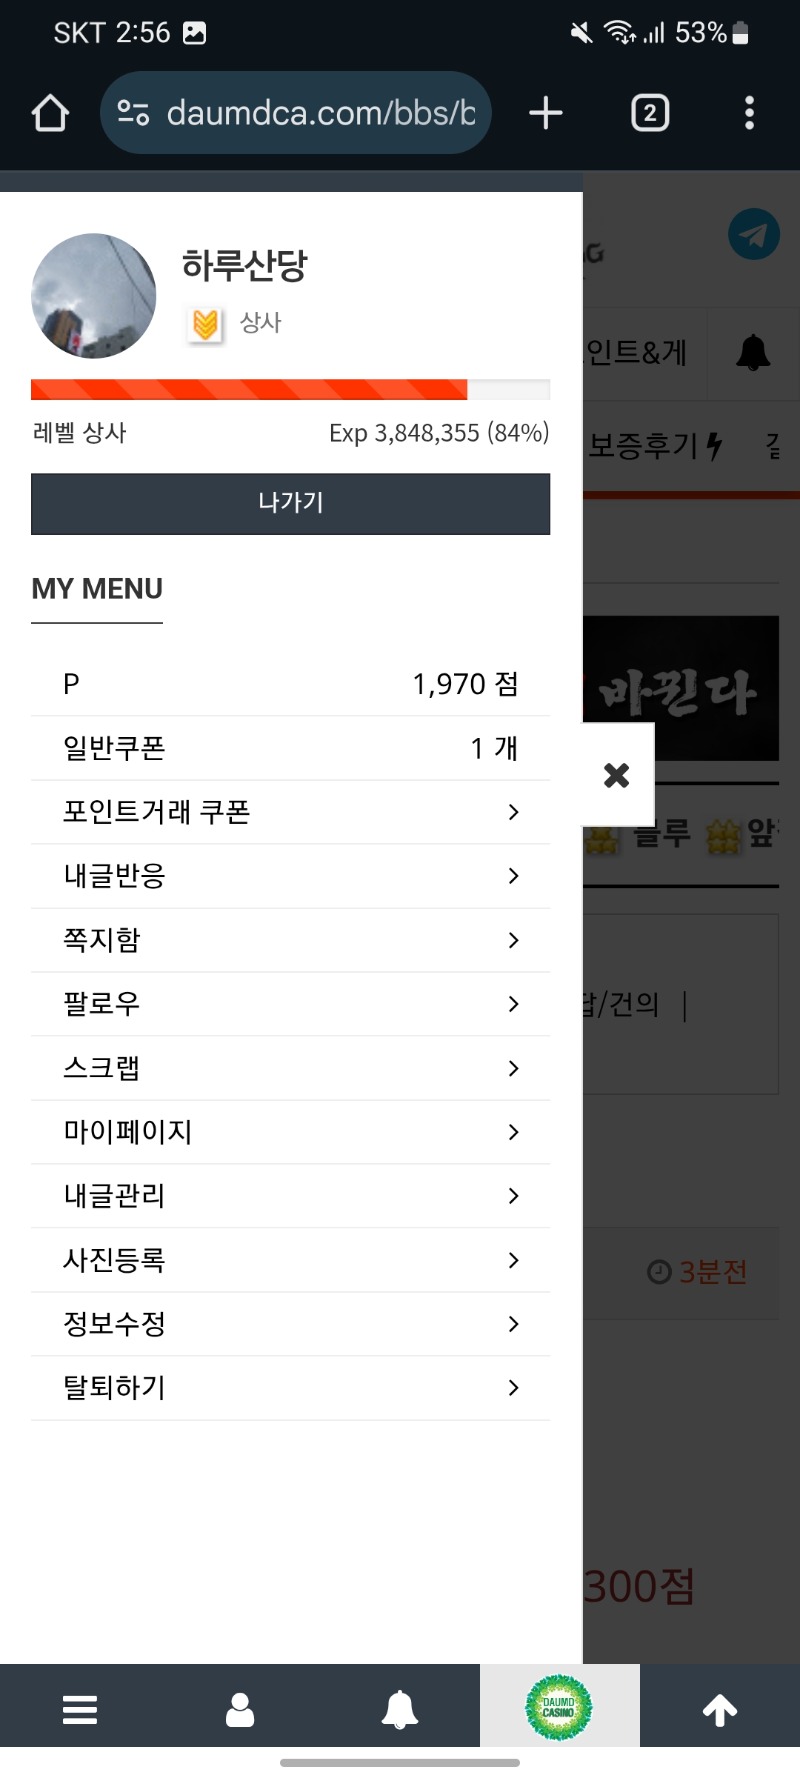Expand the 포인트거래 쿠폰 chevron

[x=513, y=812]
